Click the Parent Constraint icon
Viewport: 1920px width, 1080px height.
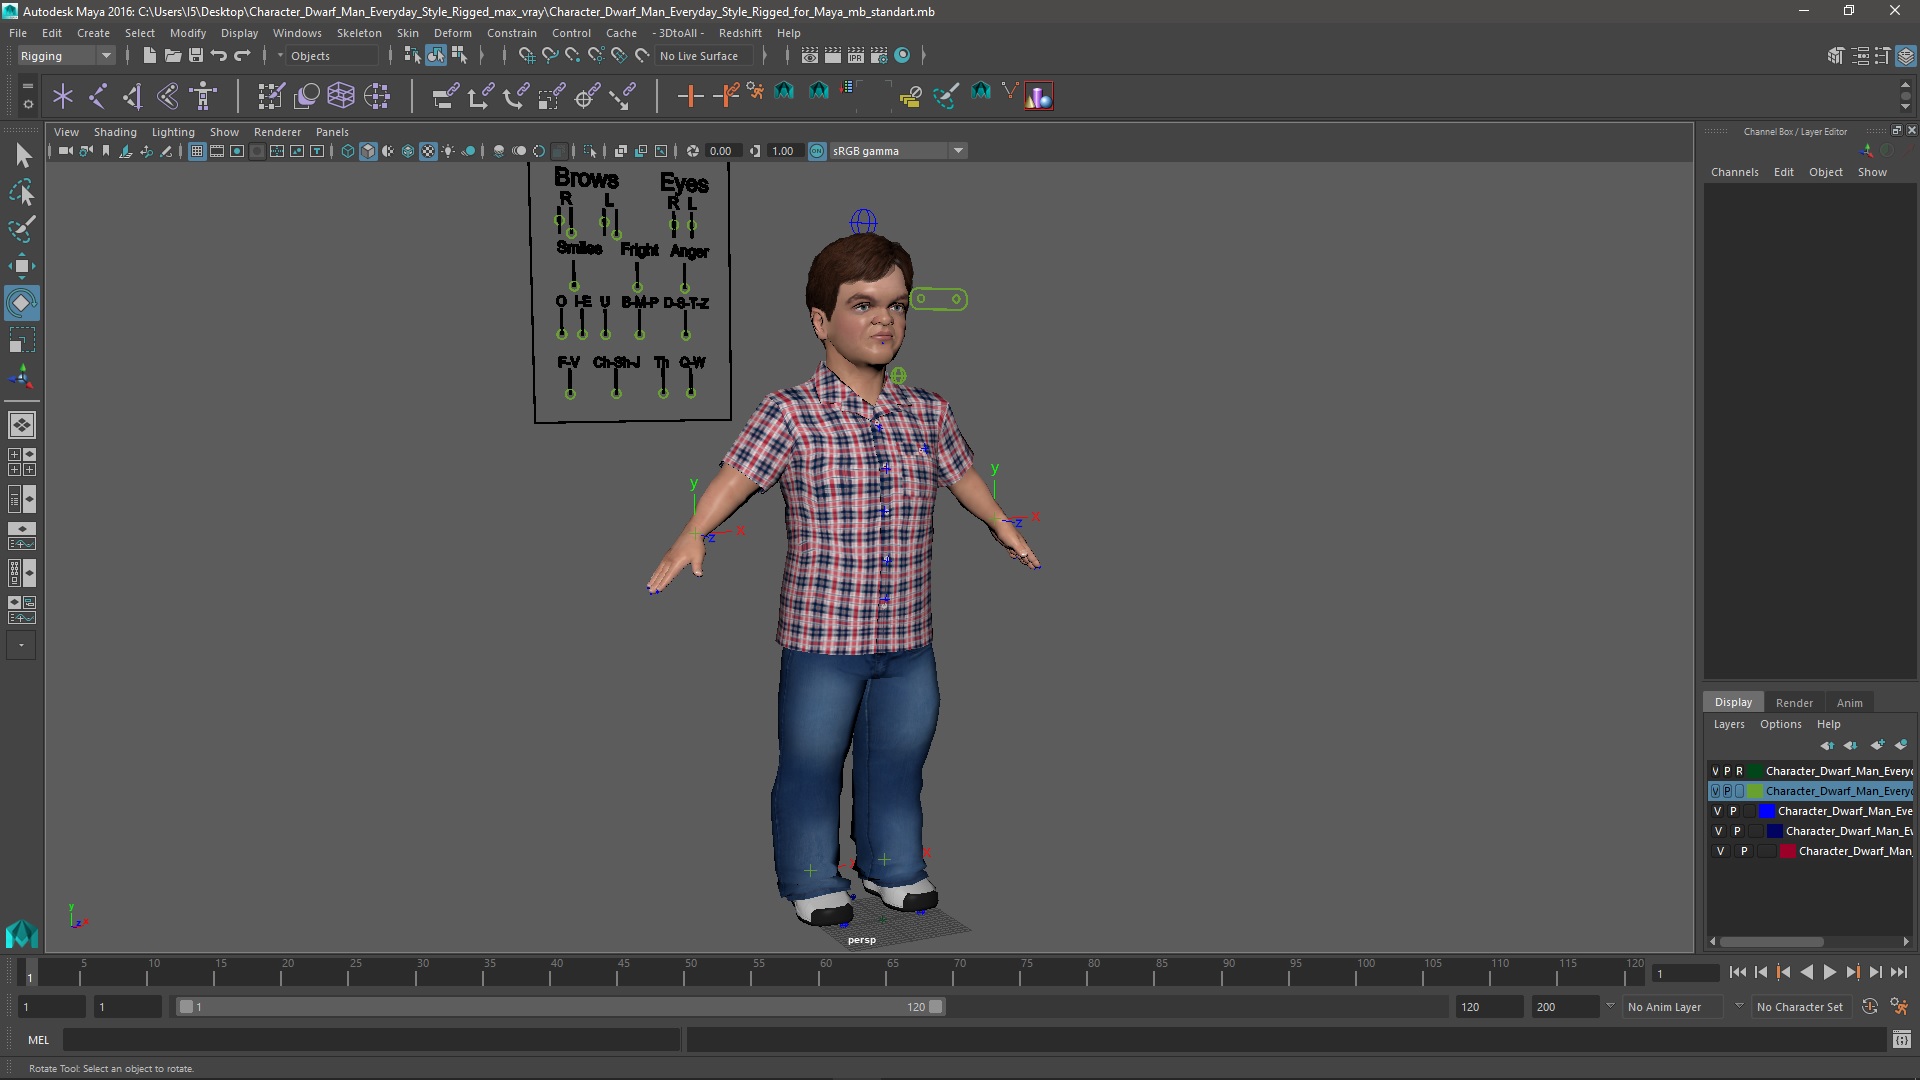click(445, 96)
